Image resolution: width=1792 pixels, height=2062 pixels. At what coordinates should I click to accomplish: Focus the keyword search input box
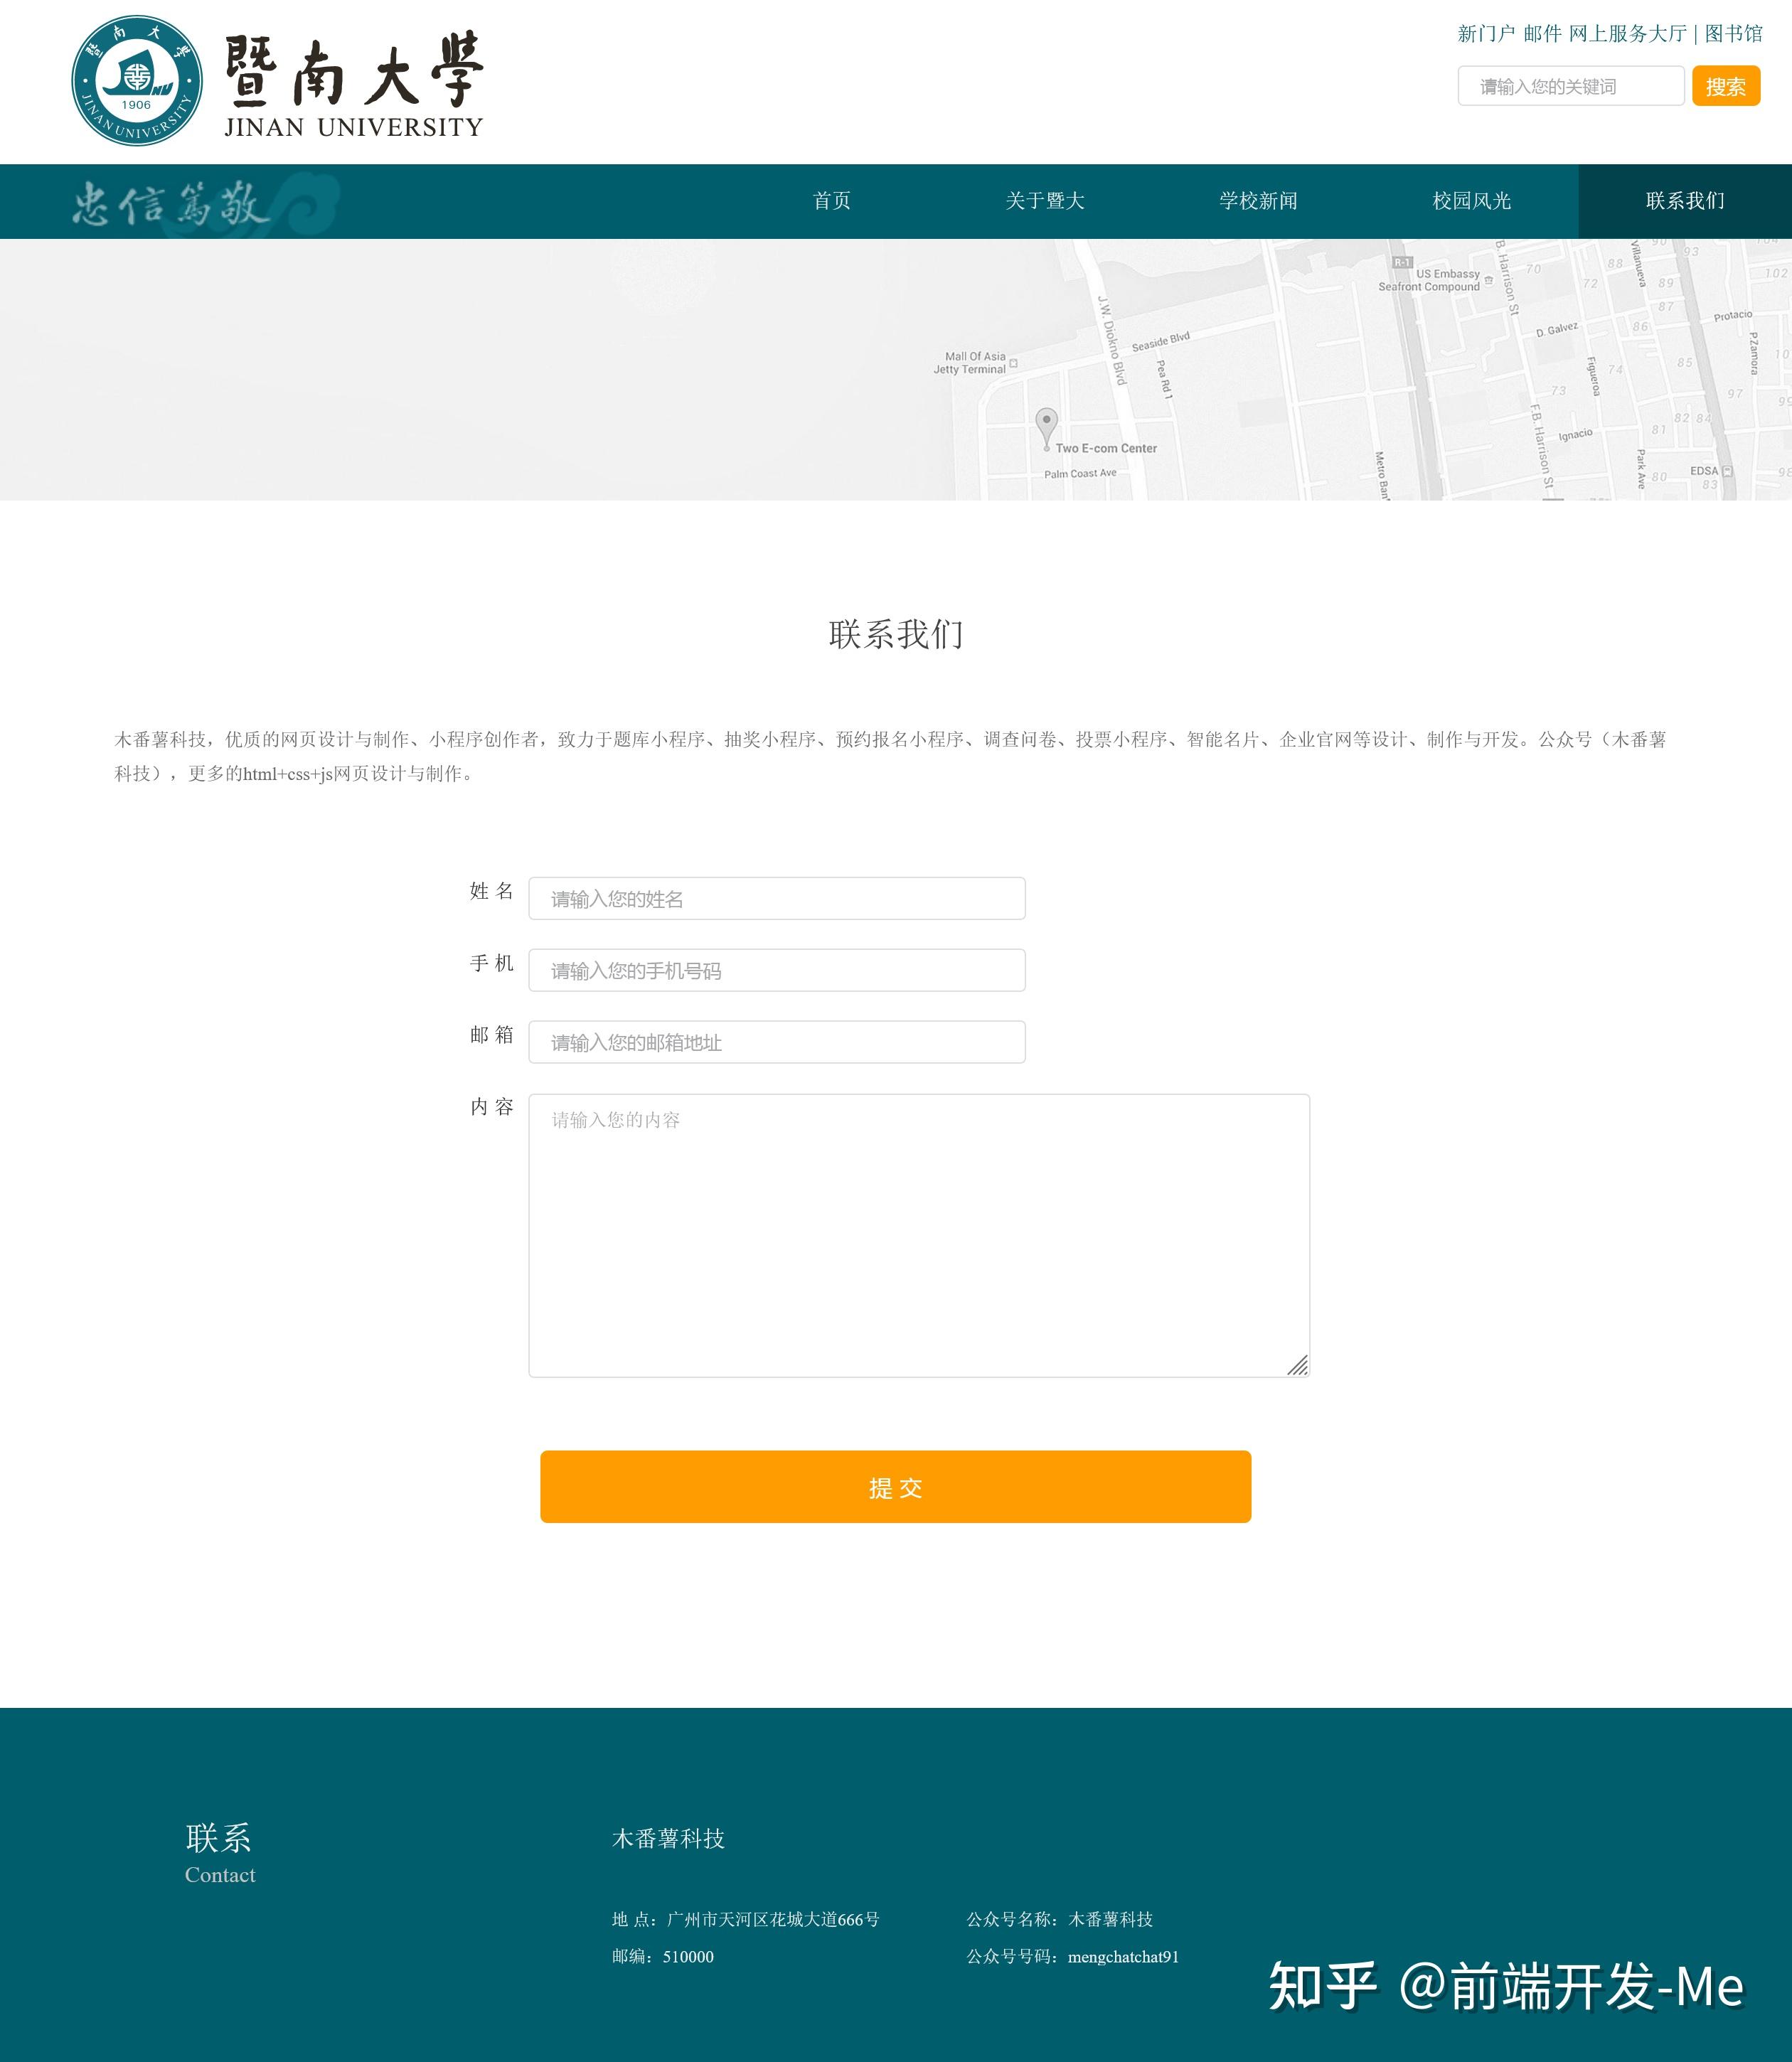(1570, 86)
